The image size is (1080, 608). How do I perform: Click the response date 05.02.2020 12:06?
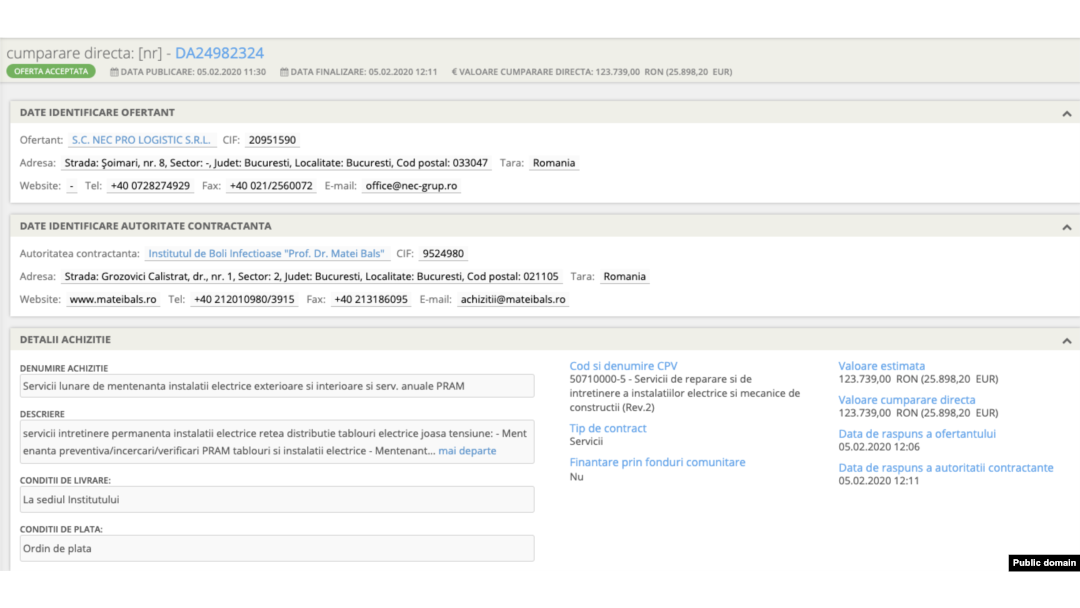coord(879,447)
